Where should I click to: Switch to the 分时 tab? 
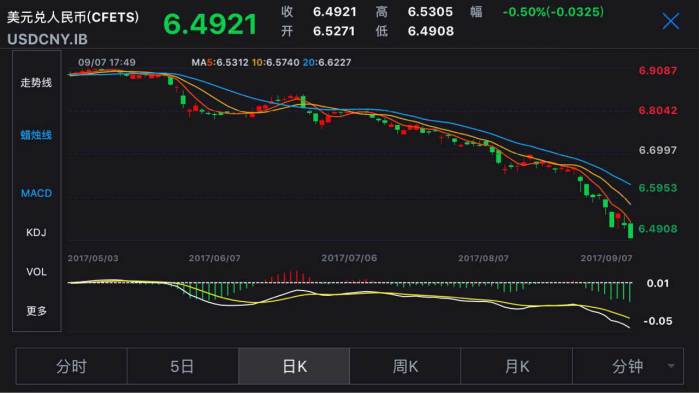[71, 366]
